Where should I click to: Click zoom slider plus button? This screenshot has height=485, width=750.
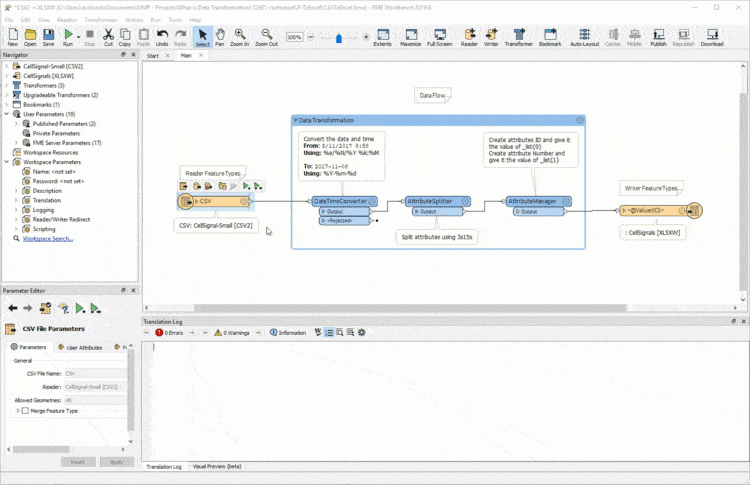(366, 37)
